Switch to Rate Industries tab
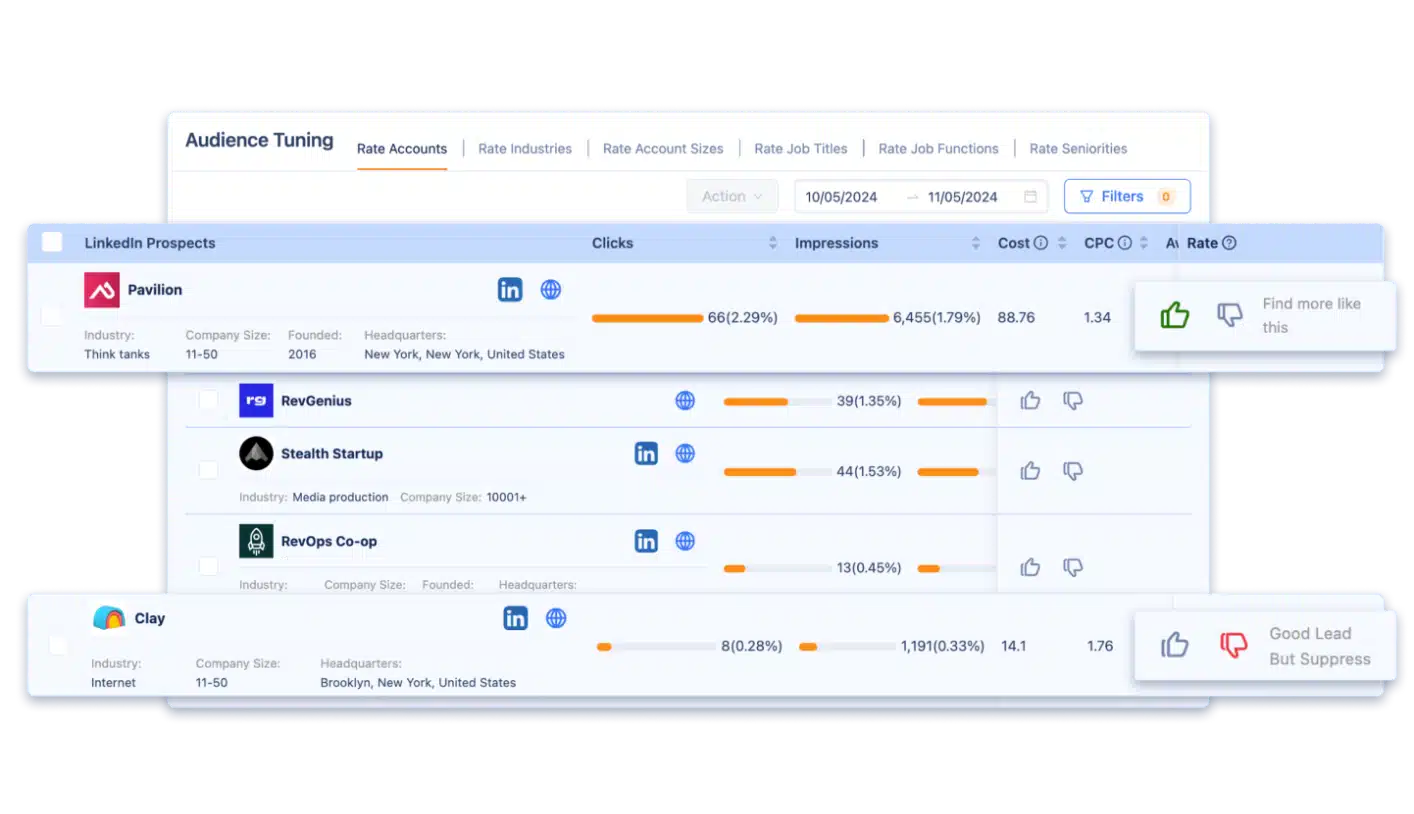The height and width of the screenshot is (814, 1414). 524,149
